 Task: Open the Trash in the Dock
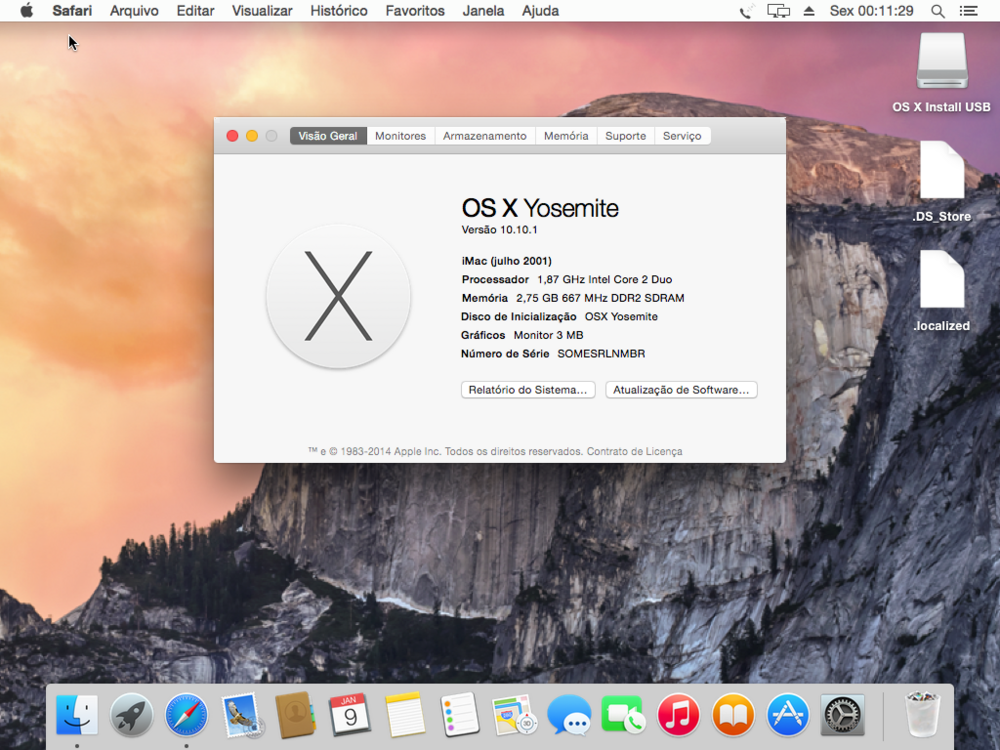[922, 715]
